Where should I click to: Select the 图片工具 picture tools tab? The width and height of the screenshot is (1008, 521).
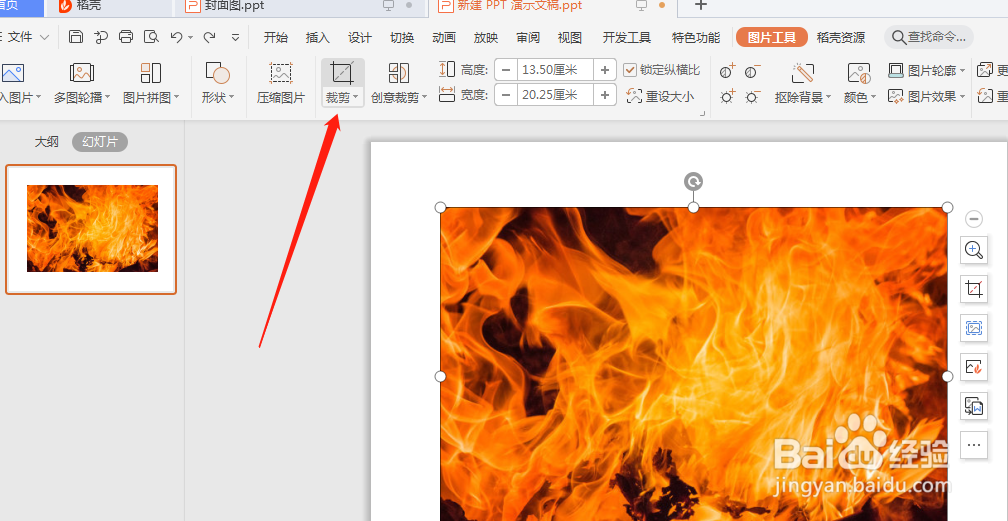tap(772, 37)
